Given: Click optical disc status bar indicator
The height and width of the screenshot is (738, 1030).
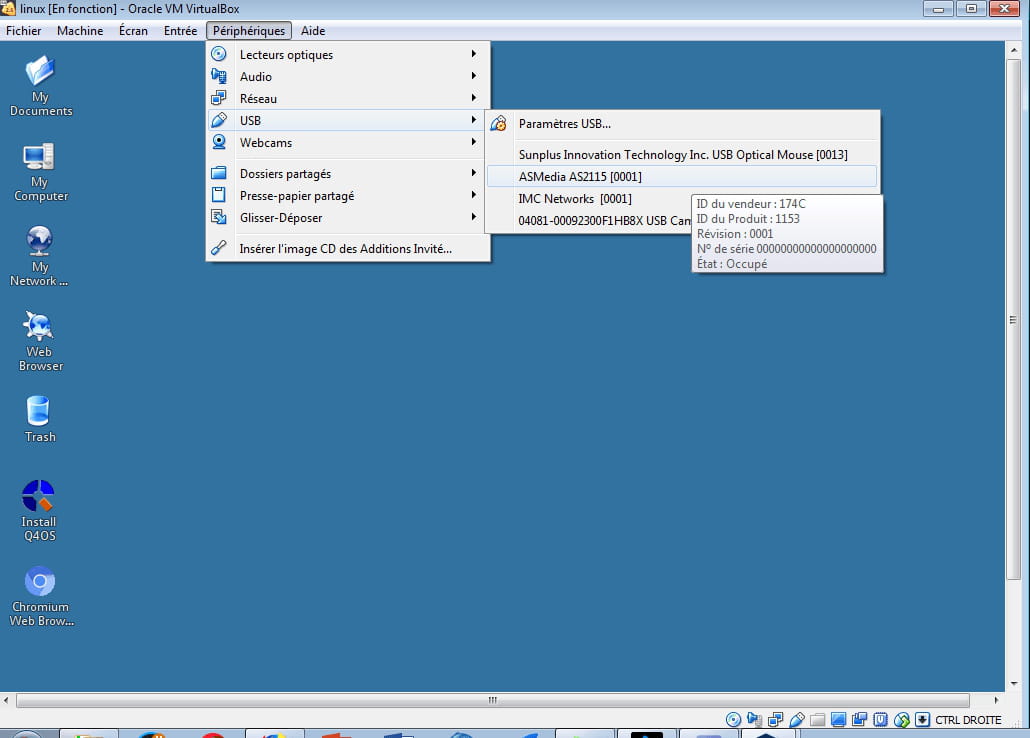Looking at the screenshot, I should pos(734,720).
